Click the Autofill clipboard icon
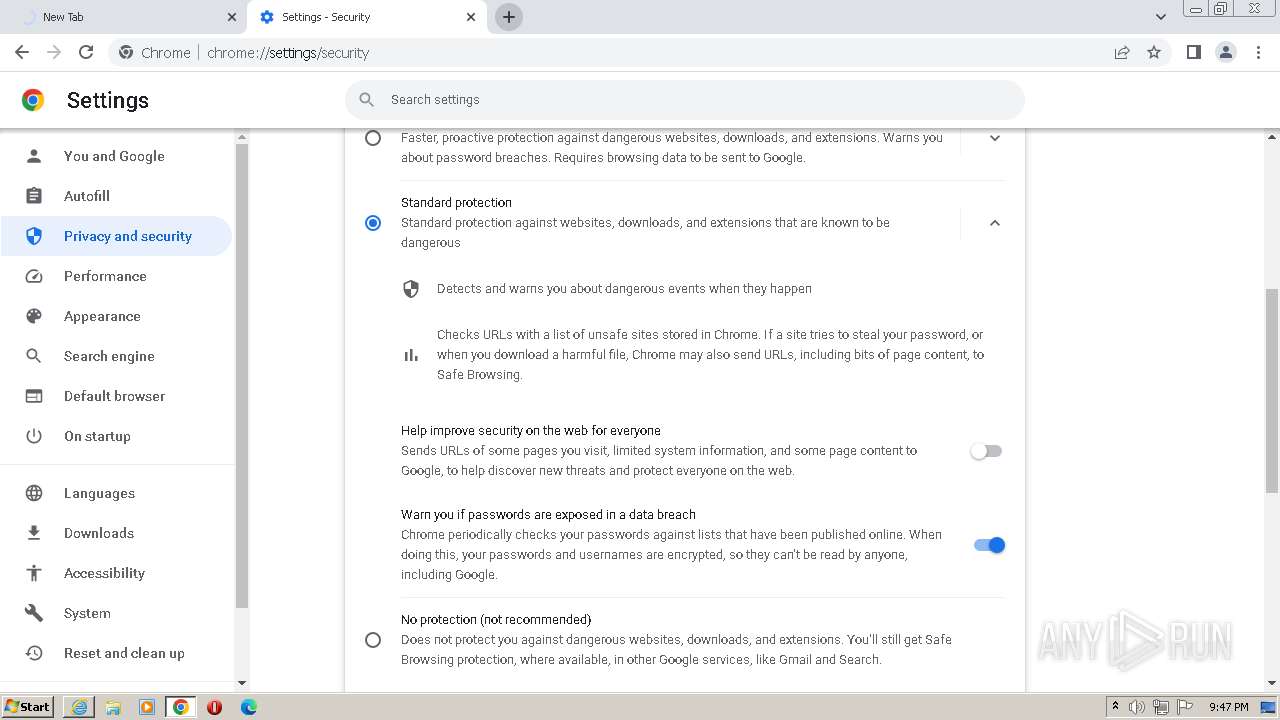 (34, 196)
